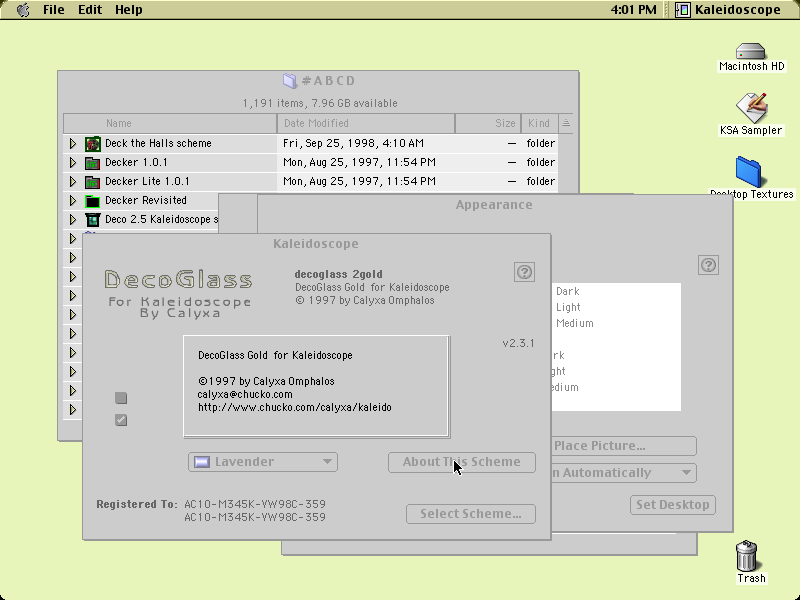Open the Apple menu
800x600 pixels.
(23, 10)
